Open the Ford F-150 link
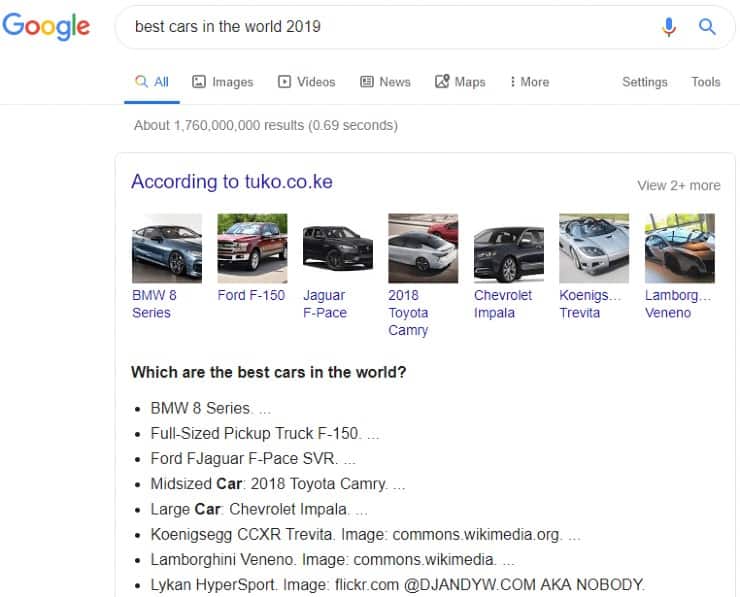Screen dimensions: 740x597 tap(251, 295)
